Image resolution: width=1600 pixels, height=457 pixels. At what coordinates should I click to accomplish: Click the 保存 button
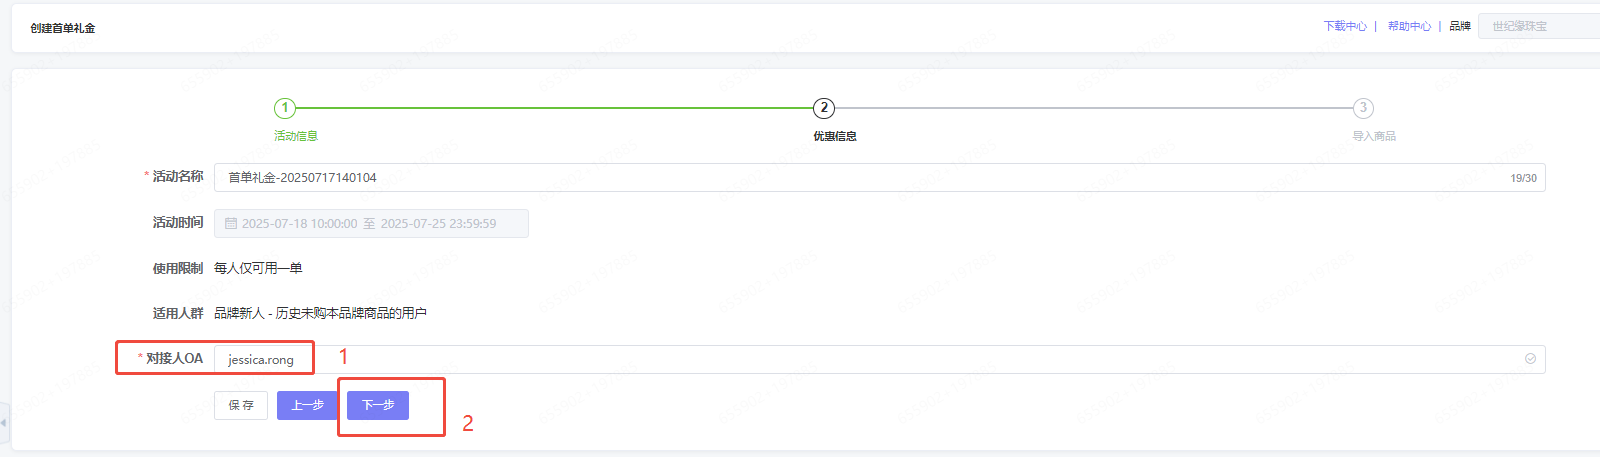point(241,405)
